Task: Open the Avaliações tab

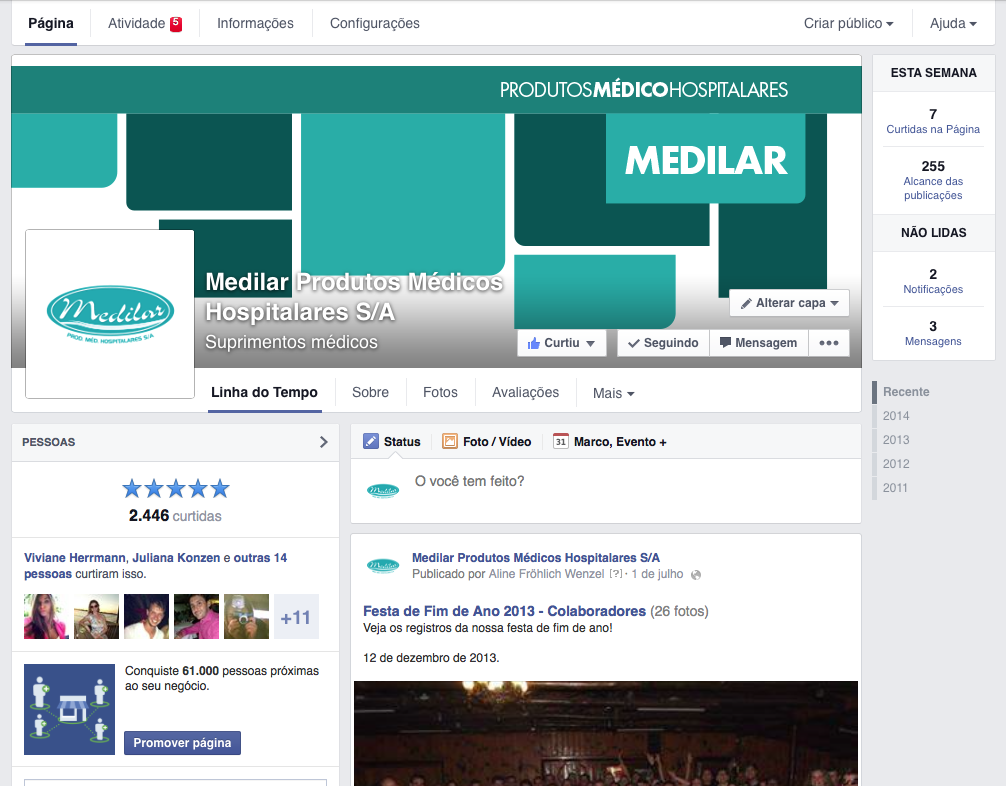Action: click(x=525, y=392)
